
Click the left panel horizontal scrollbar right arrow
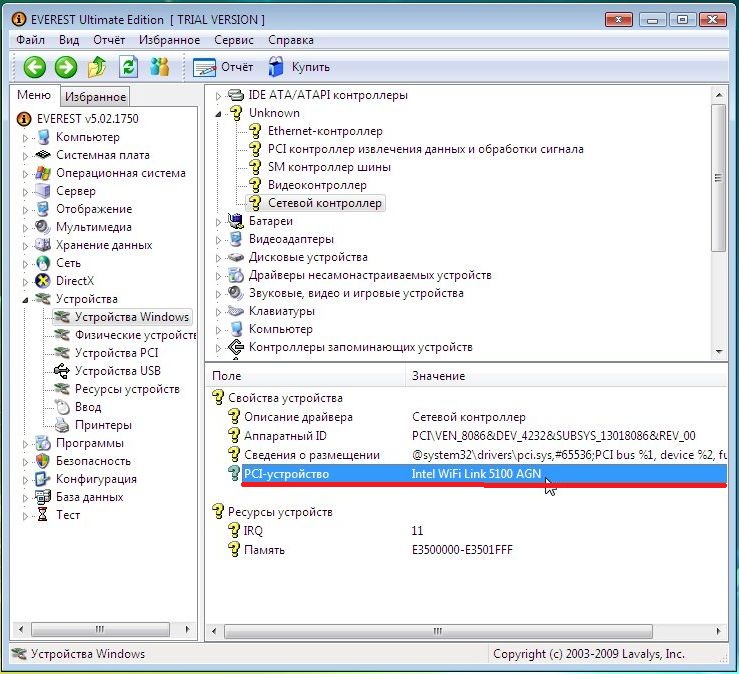pyautogui.click(x=188, y=629)
